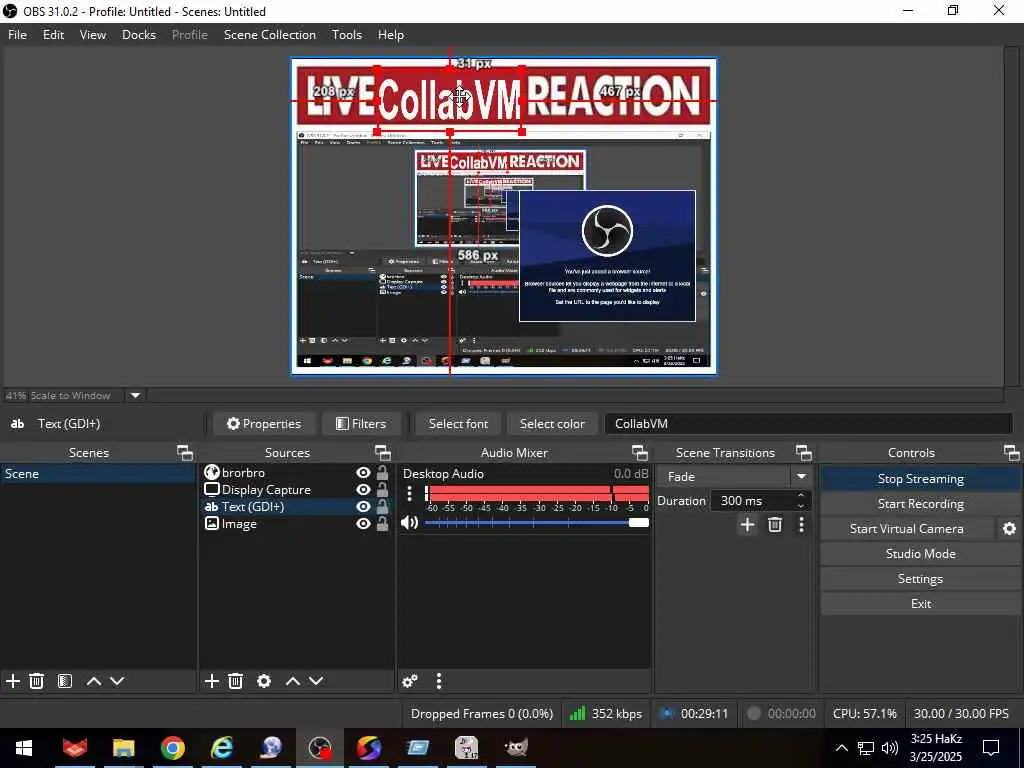Open the Scene Collection menu

tap(270, 35)
